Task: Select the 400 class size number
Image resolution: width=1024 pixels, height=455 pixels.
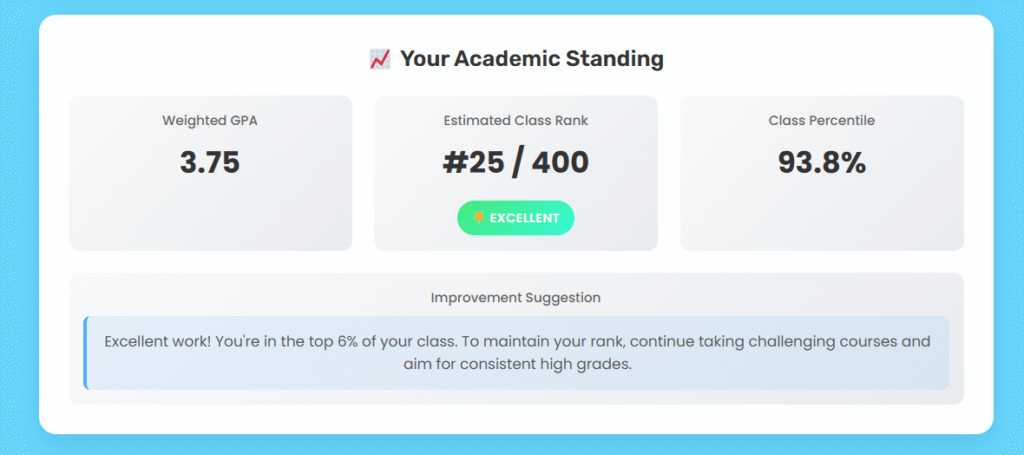Action: [x=560, y=162]
